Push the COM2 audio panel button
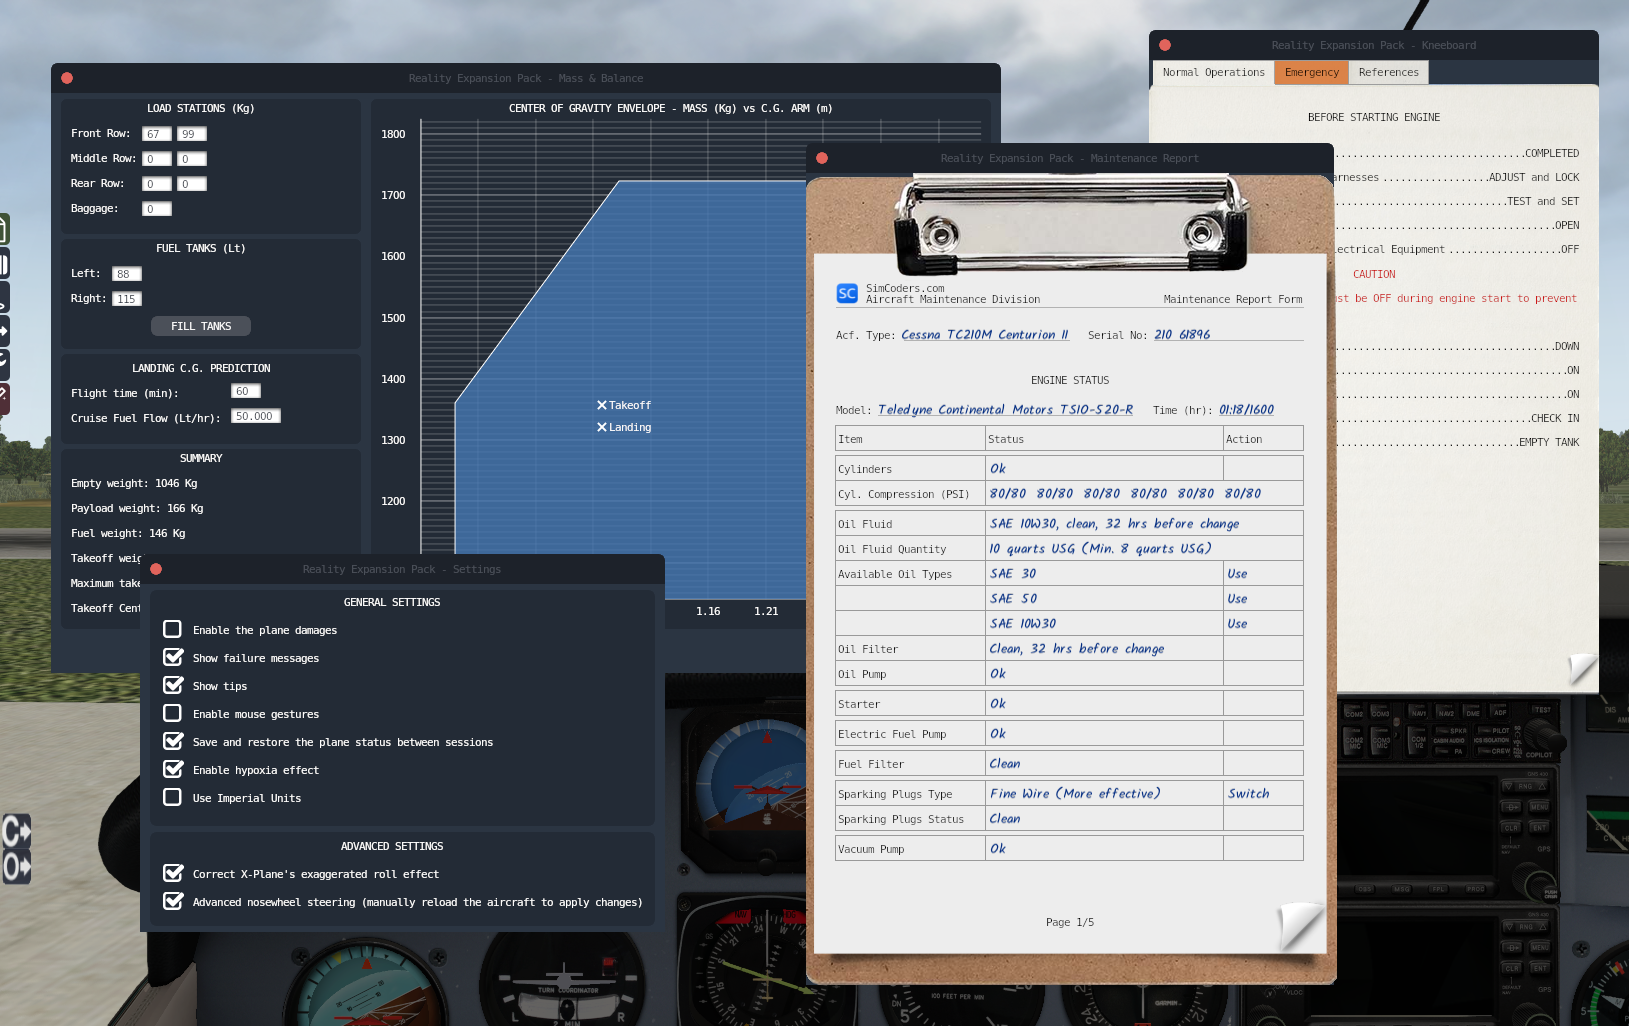This screenshot has width=1629, height=1026. coord(1353,711)
